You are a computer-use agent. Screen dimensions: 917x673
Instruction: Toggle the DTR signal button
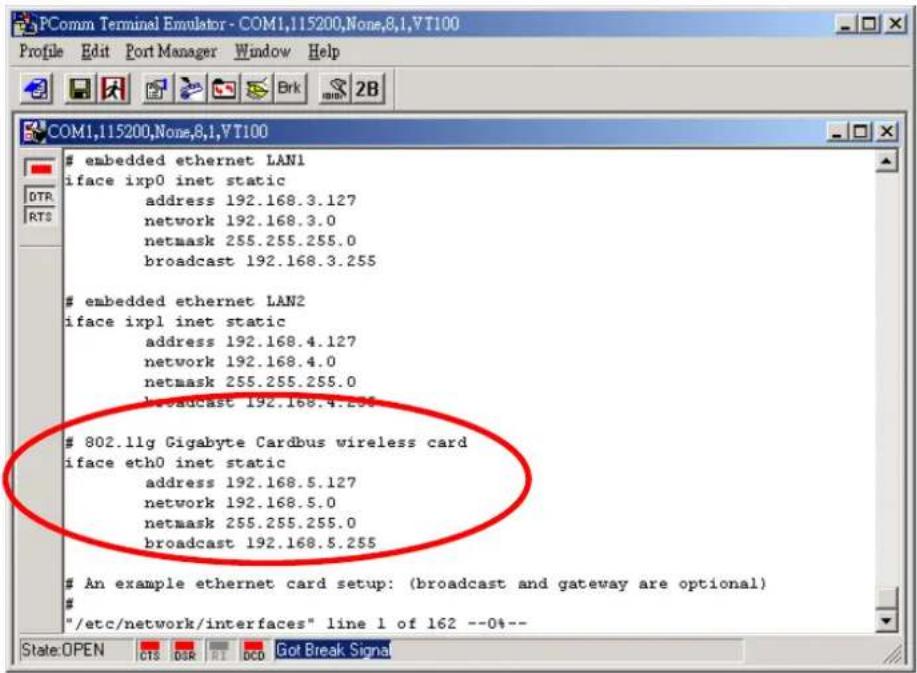click(40, 196)
